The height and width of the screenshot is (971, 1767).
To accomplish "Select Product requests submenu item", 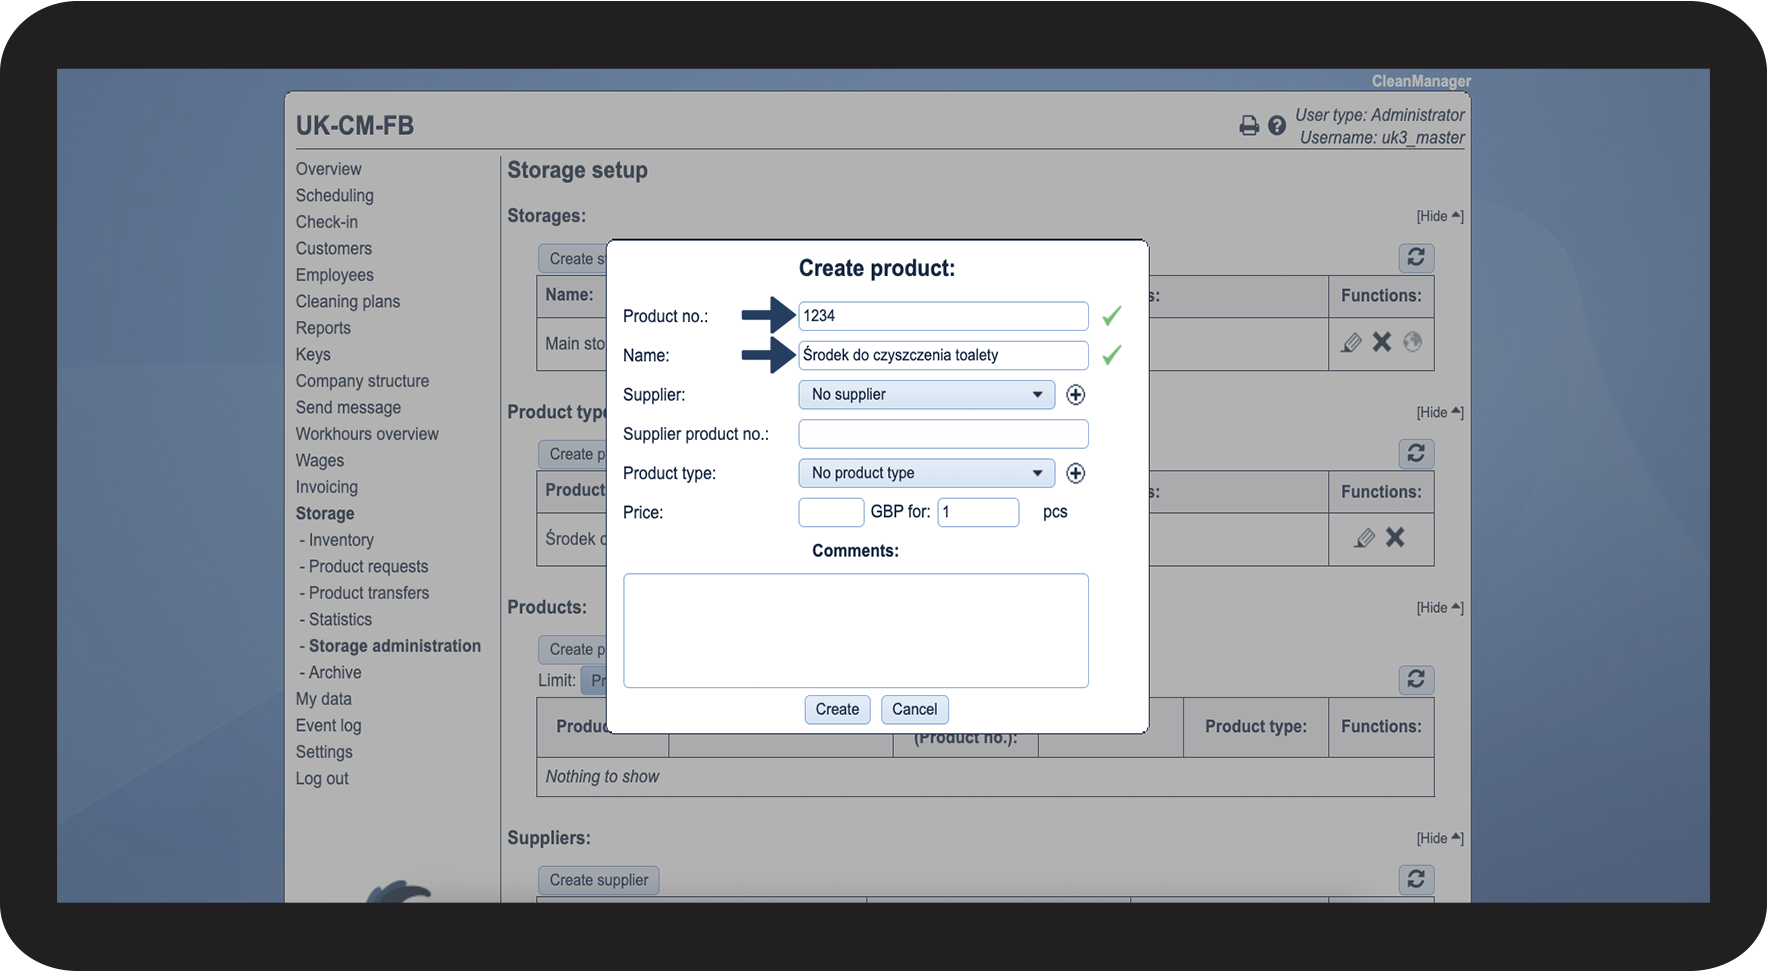I will [x=368, y=567].
